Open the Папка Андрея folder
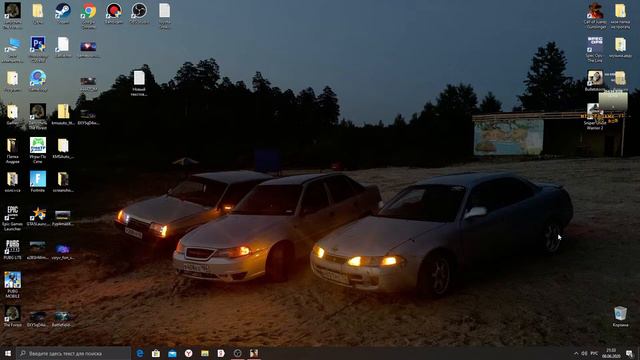 click(x=12, y=150)
